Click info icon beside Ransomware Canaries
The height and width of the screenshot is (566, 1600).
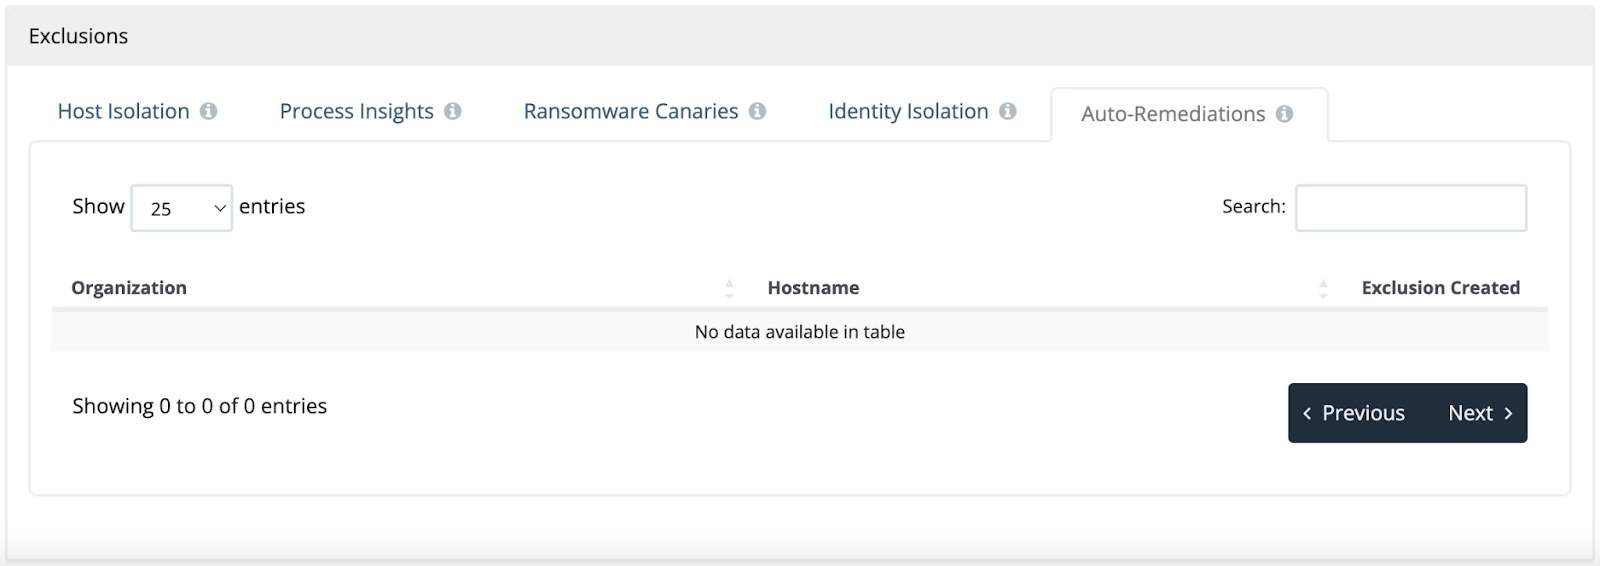pos(757,111)
